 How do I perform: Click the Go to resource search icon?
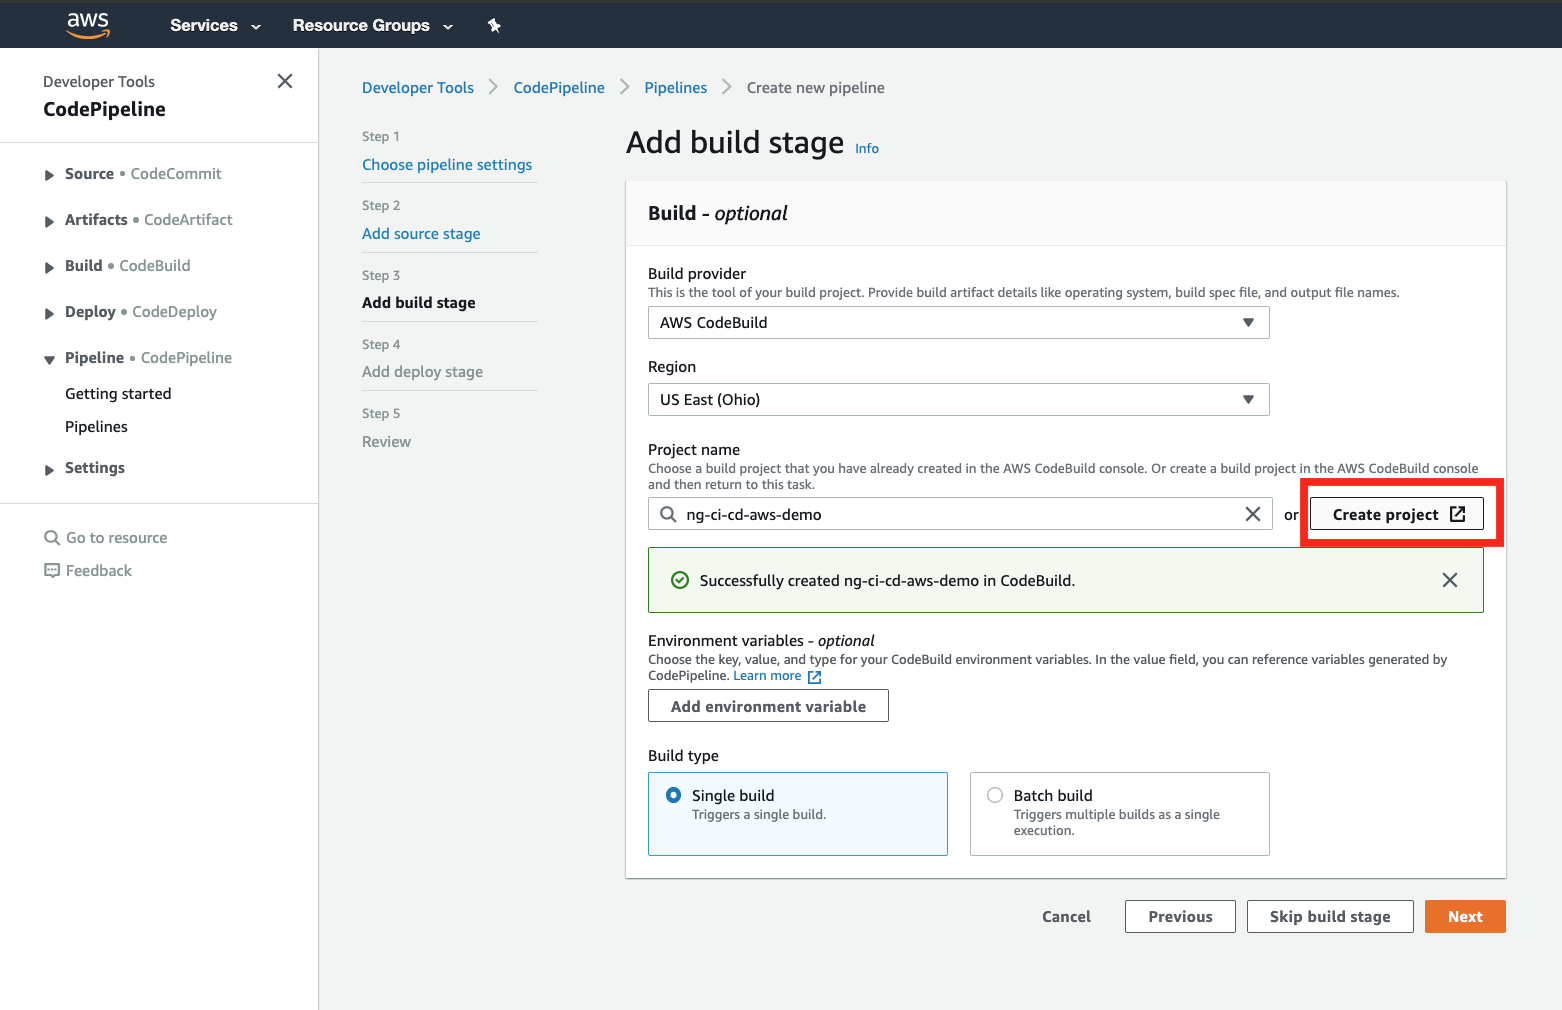click(52, 538)
